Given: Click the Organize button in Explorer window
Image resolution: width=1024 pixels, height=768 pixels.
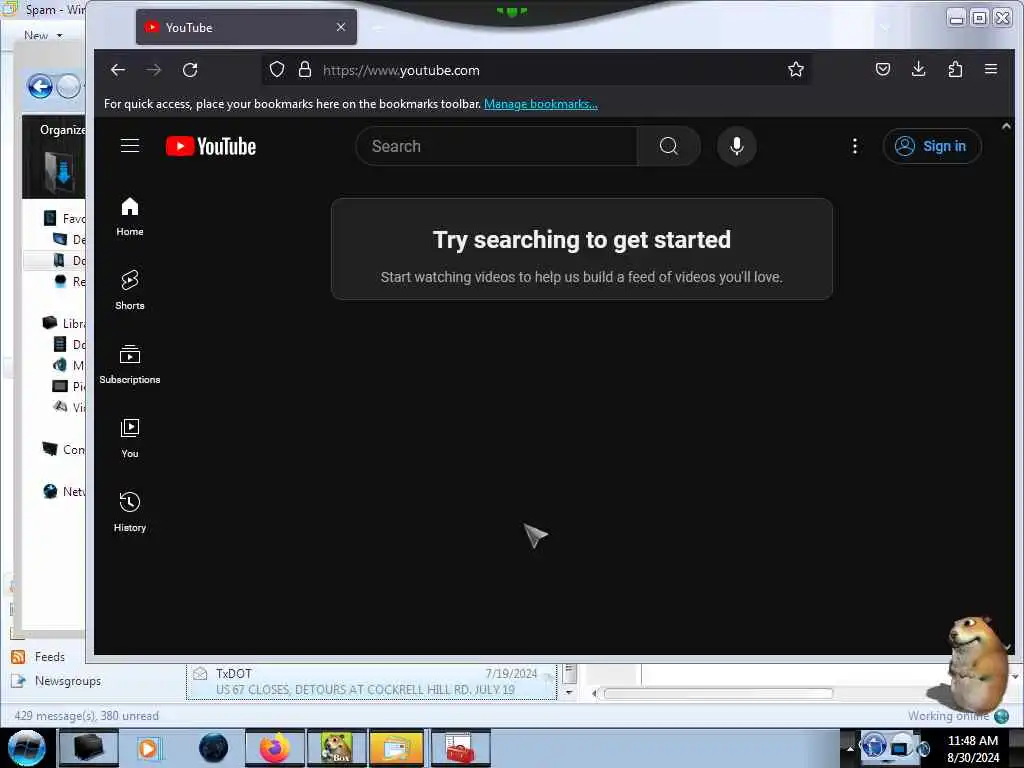Looking at the screenshot, I should pyautogui.click(x=62, y=129).
